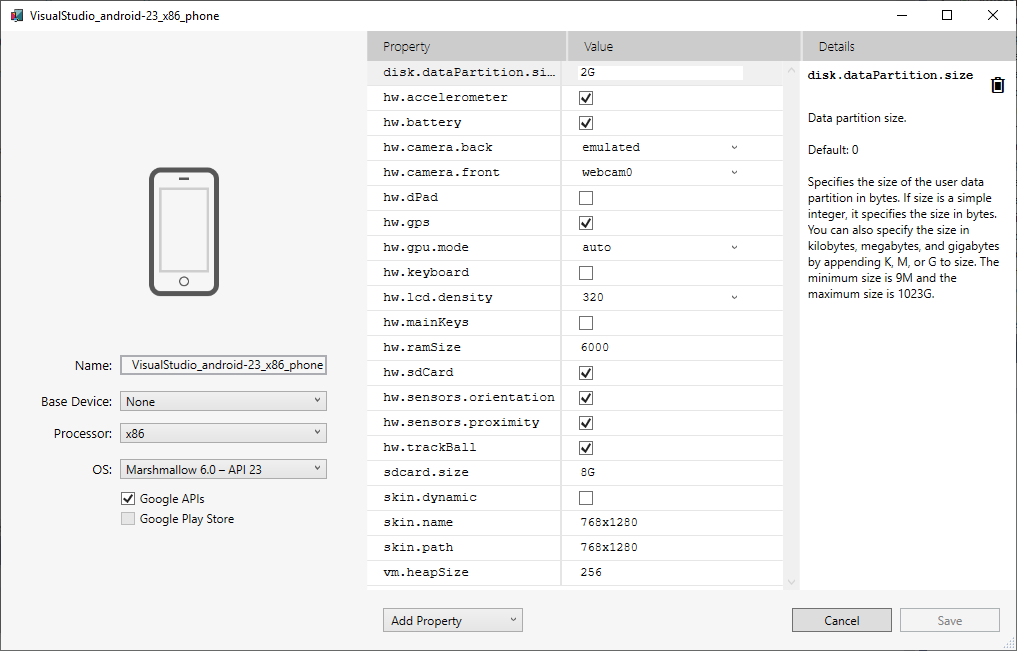Screen dimensions: 1017x651
Task: Click the sdcard.size value 8G
Action: tap(588, 473)
